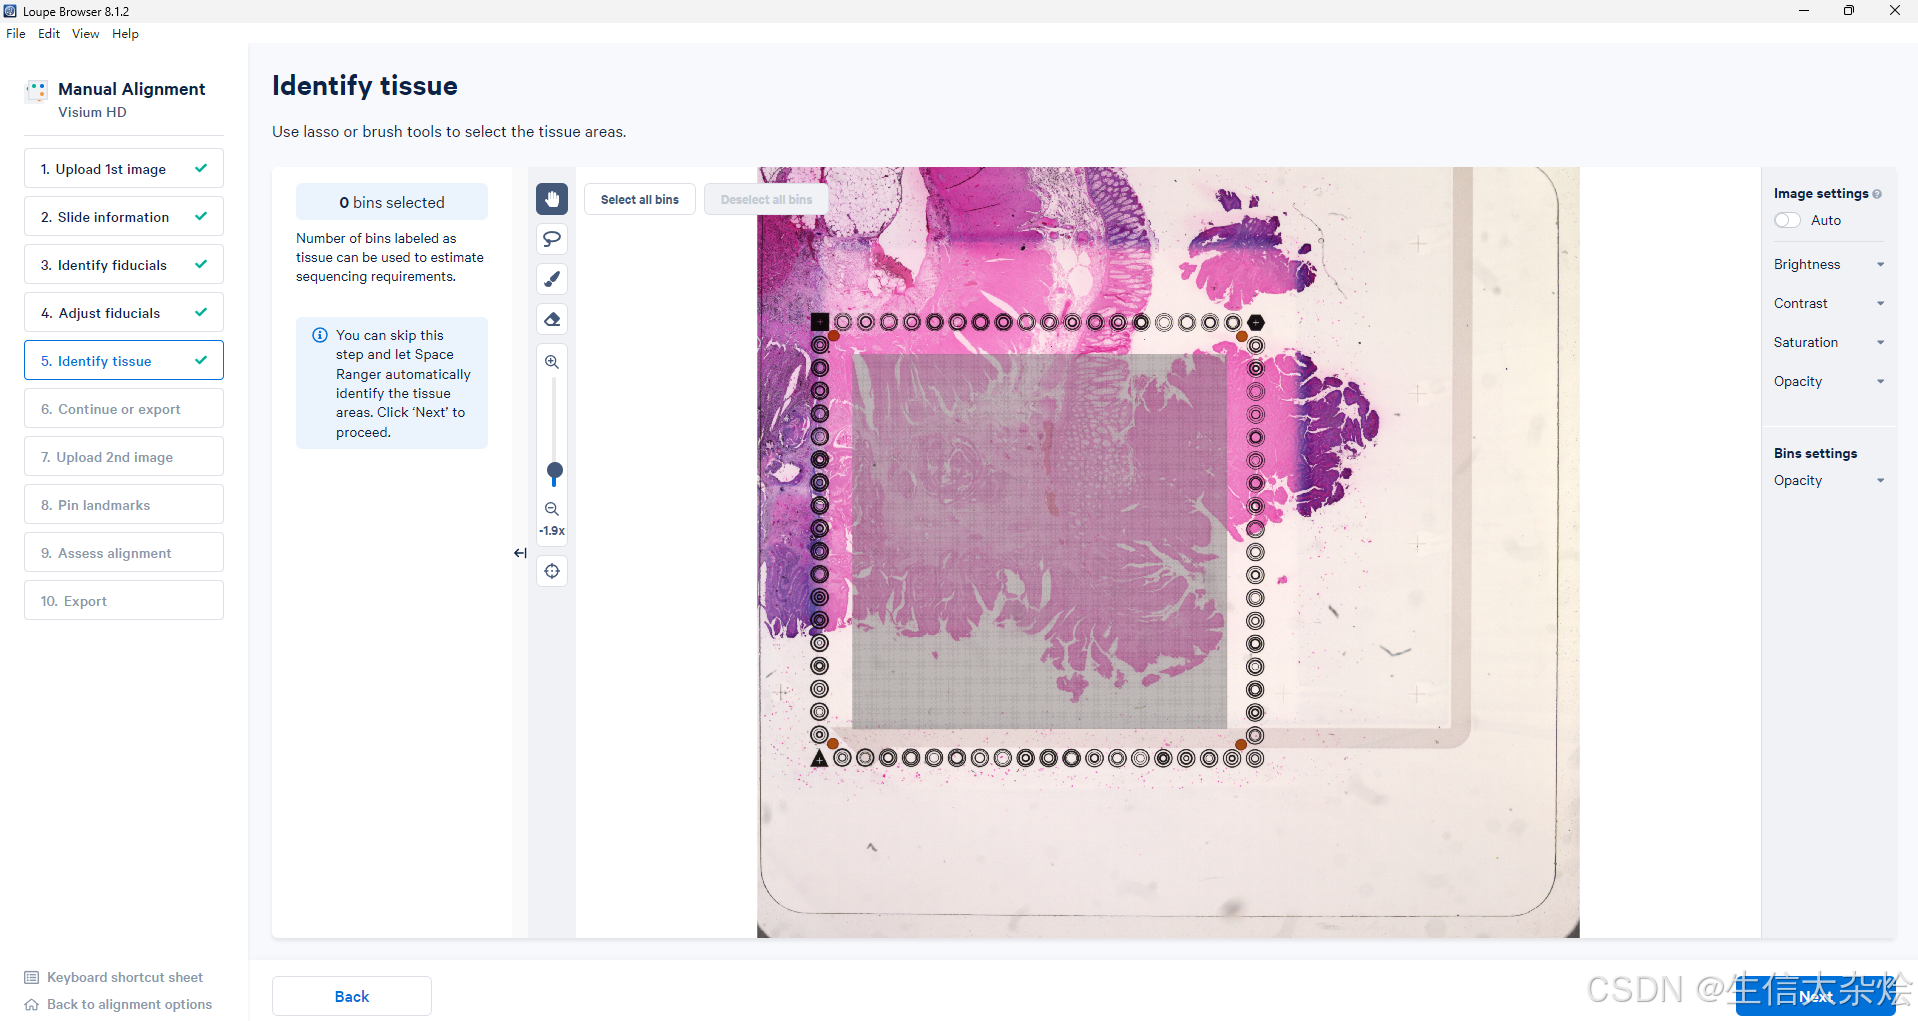Select the eraser tool
Image resolution: width=1918 pixels, height=1021 pixels.
(x=552, y=320)
